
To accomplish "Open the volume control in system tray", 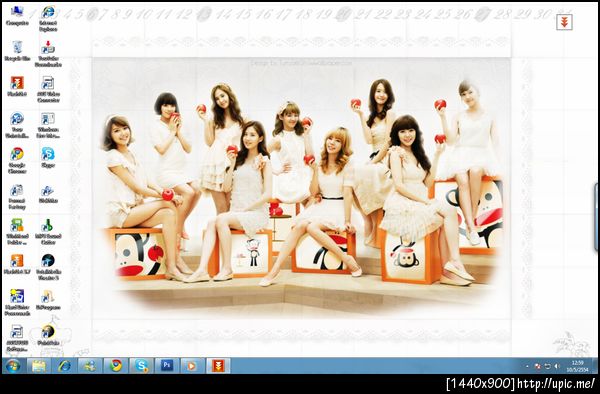I will [557, 366].
